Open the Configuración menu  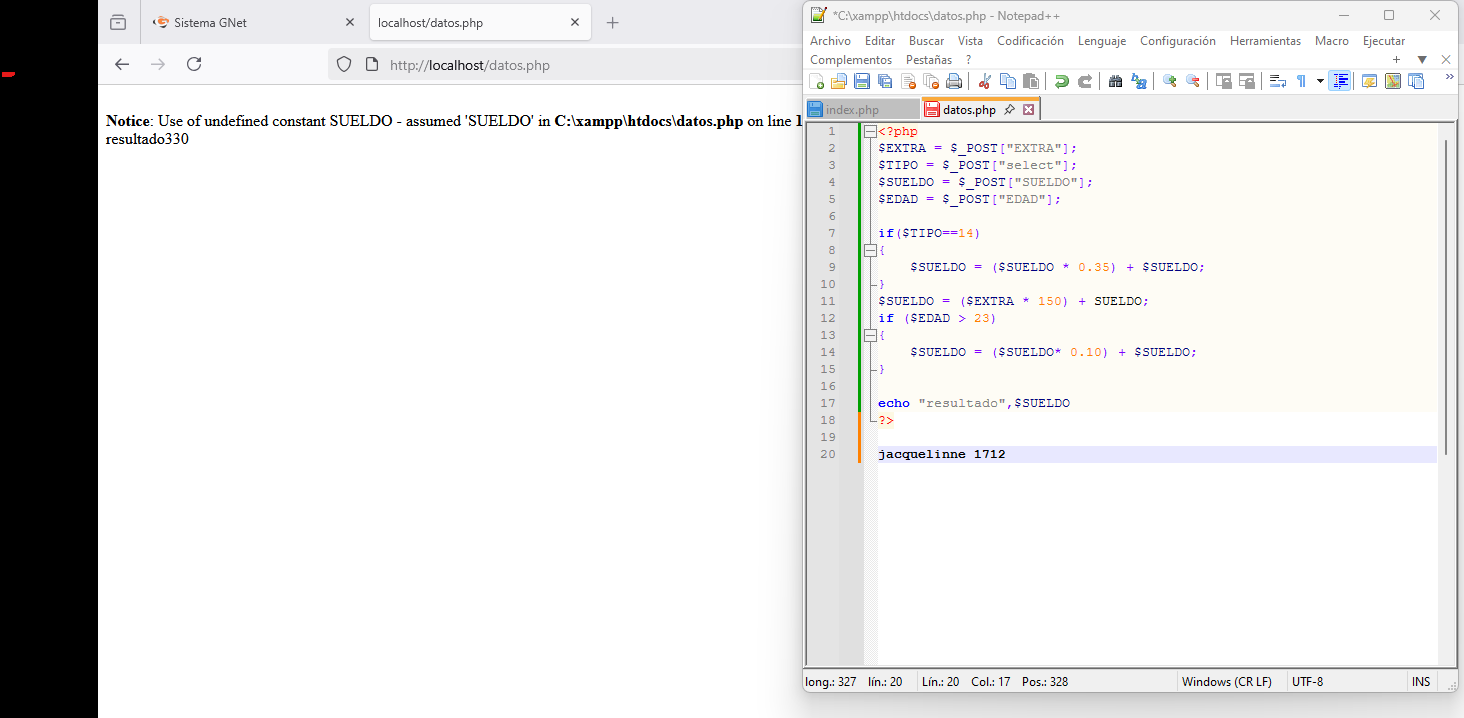1178,41
